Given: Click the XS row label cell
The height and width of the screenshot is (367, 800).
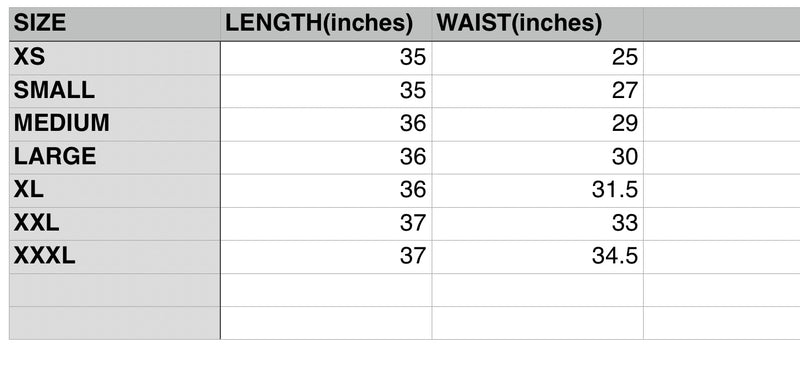Looking at the screenshot, I should [x=115, y=58].
